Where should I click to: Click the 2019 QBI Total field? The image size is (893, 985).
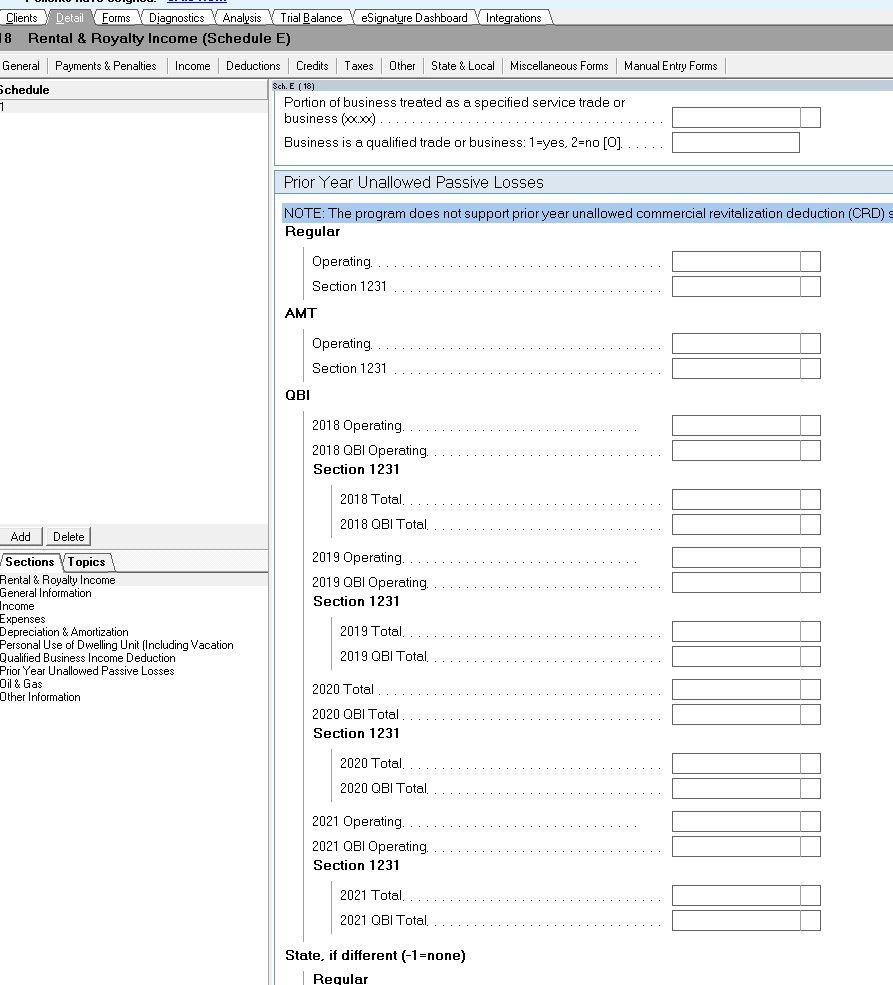point(736,656)
